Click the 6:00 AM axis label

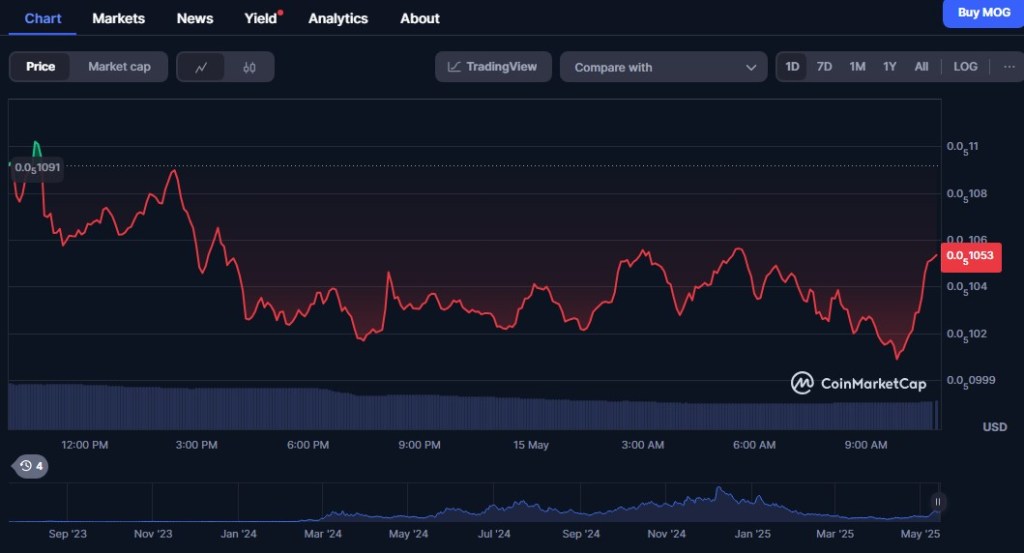point(754,445)
